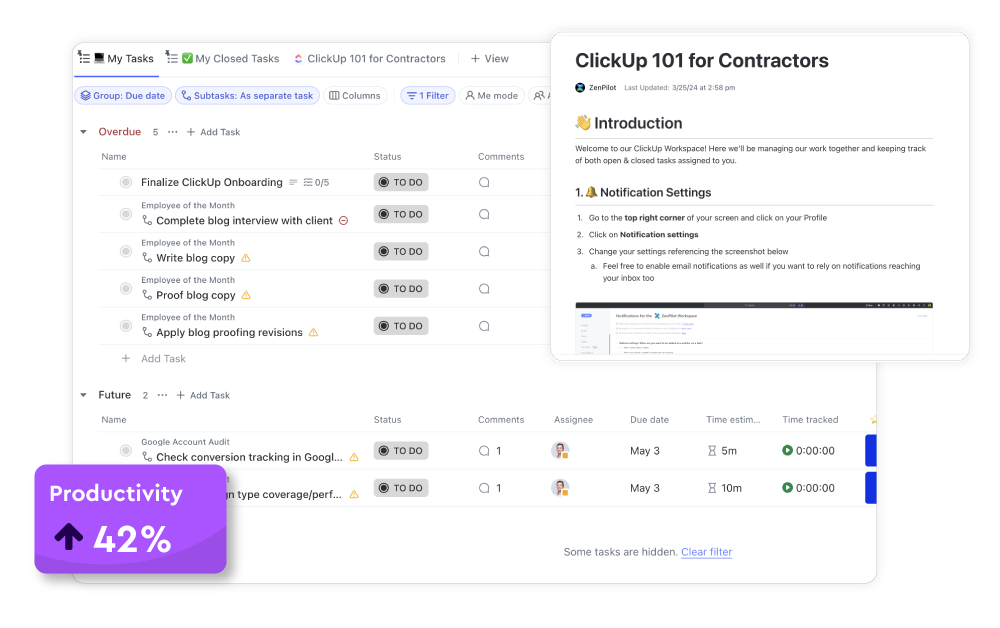This screenshot has width=1000, height=628.
Task: Sort by Due date column header
Action: coord(649,420)
